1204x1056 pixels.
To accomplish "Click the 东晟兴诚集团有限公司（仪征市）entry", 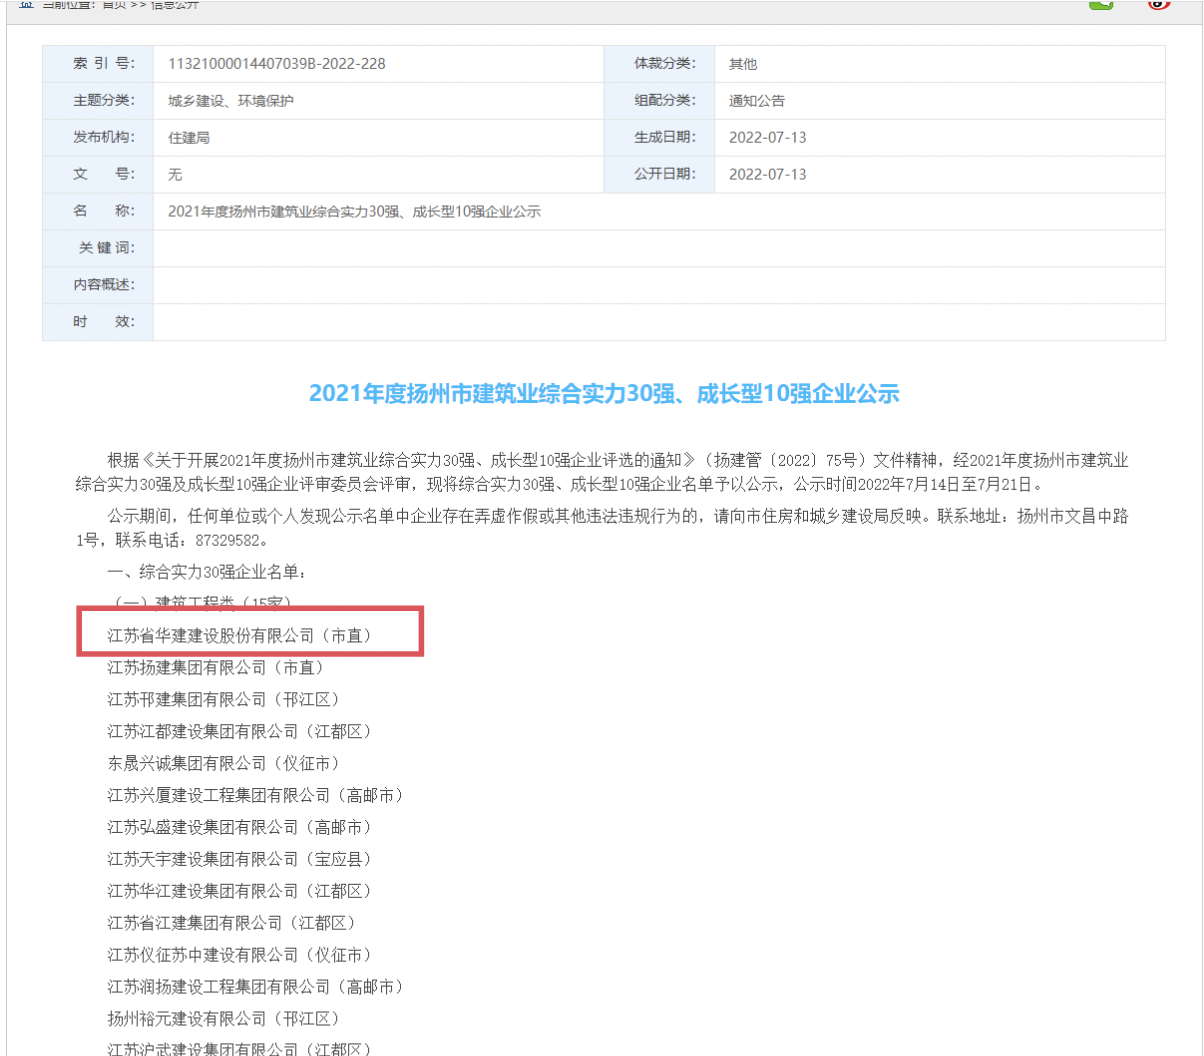I will 224,763.
